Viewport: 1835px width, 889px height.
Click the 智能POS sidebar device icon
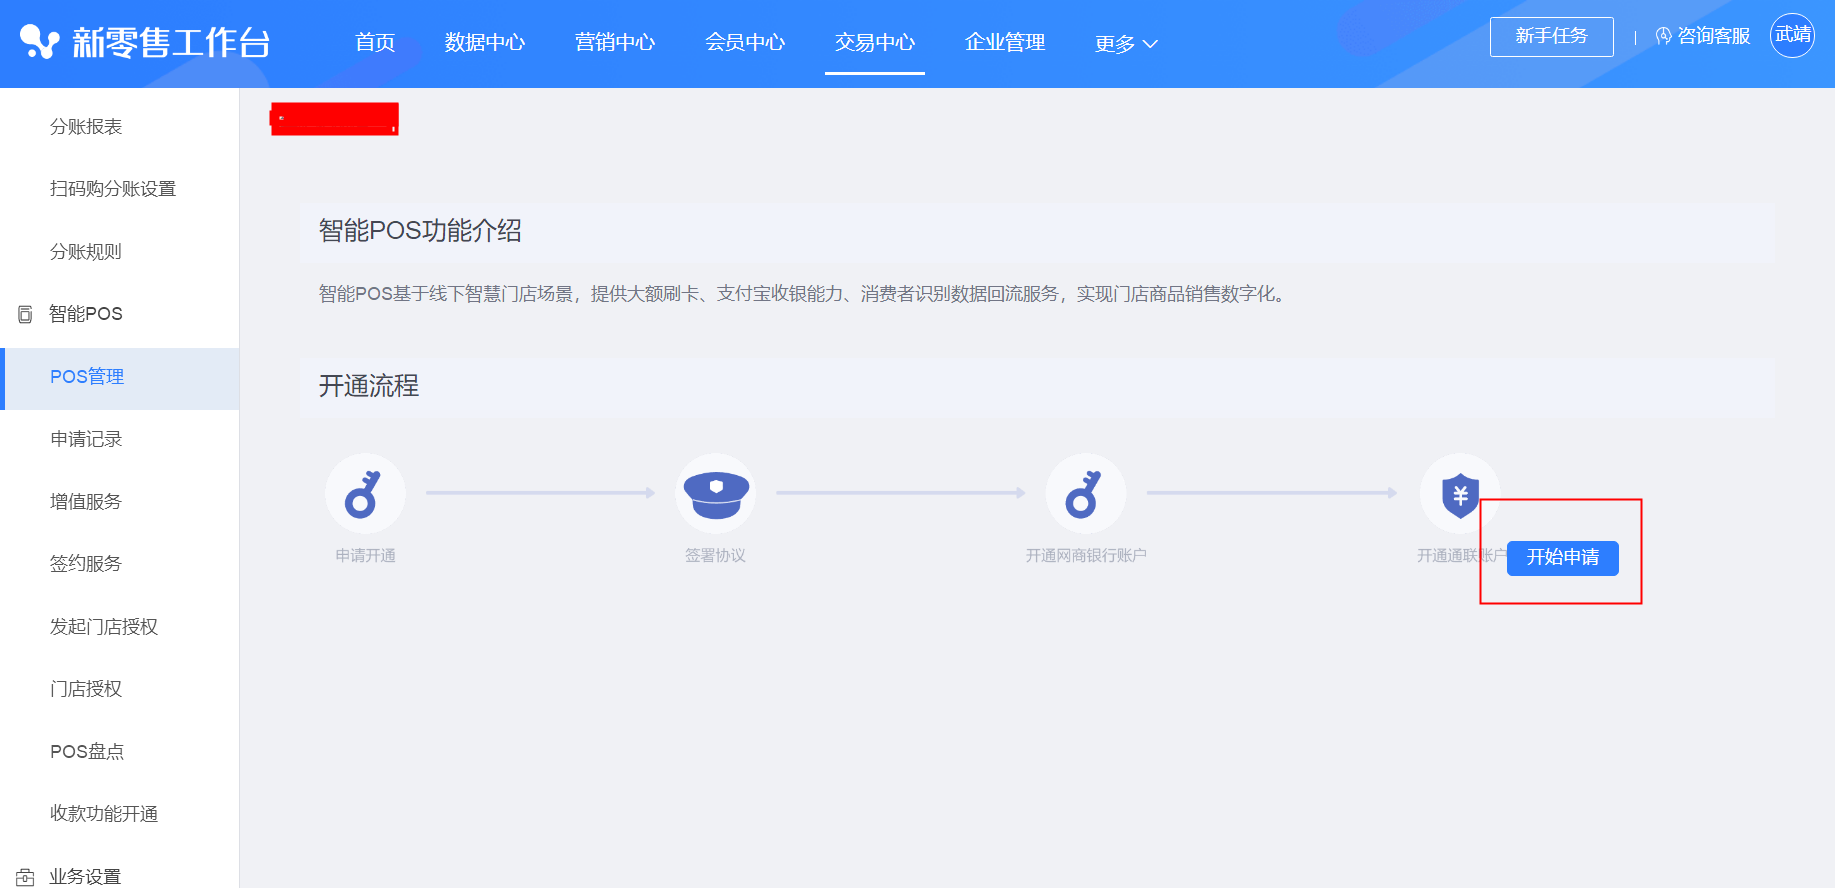[25, 315]
